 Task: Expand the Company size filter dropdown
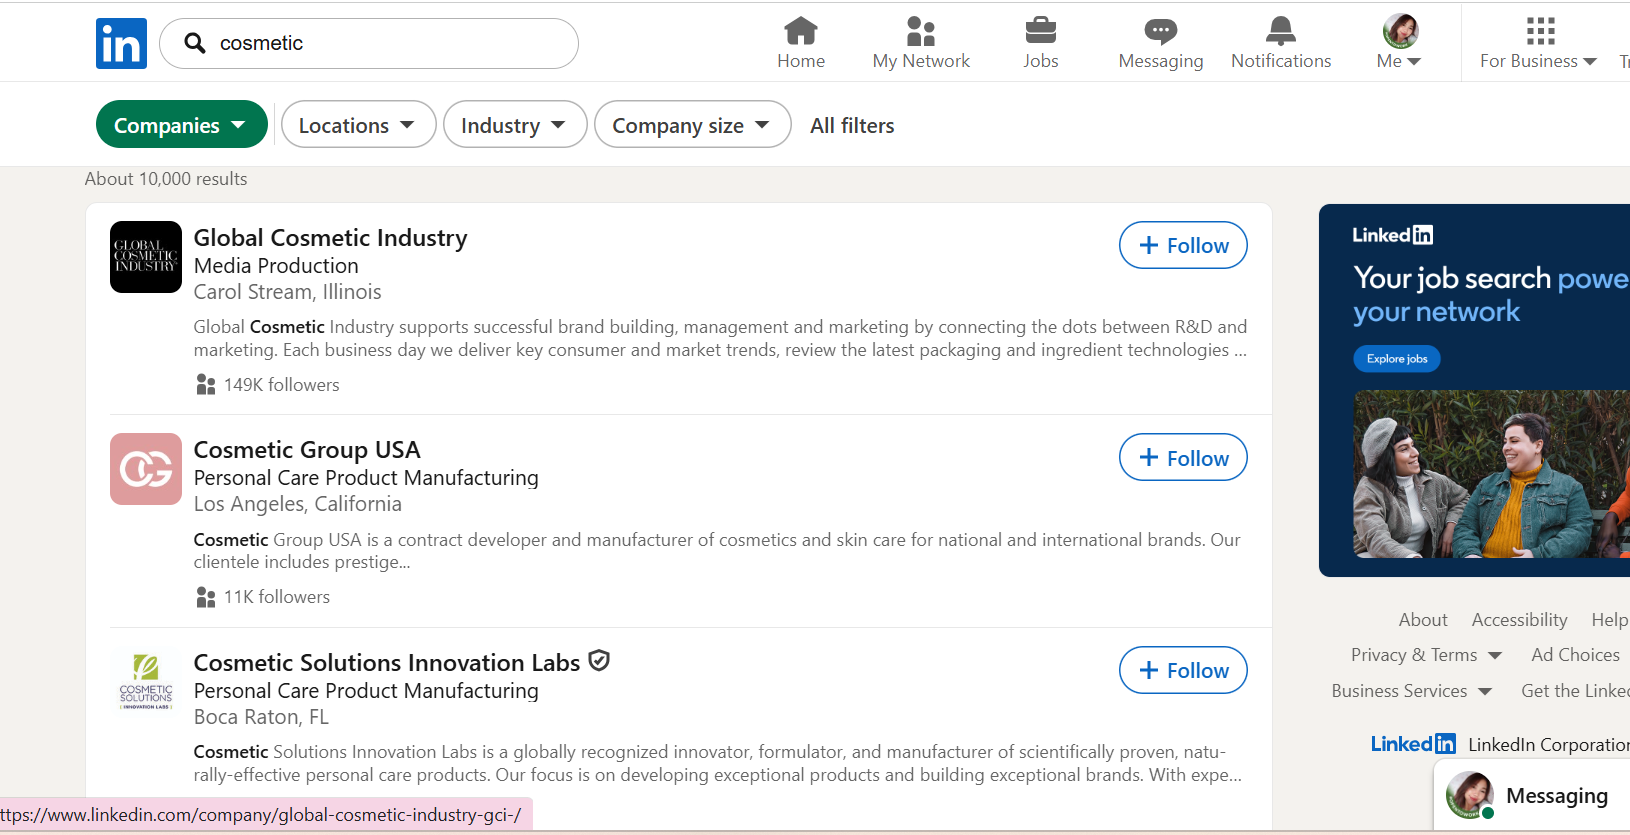click(693, 125)
